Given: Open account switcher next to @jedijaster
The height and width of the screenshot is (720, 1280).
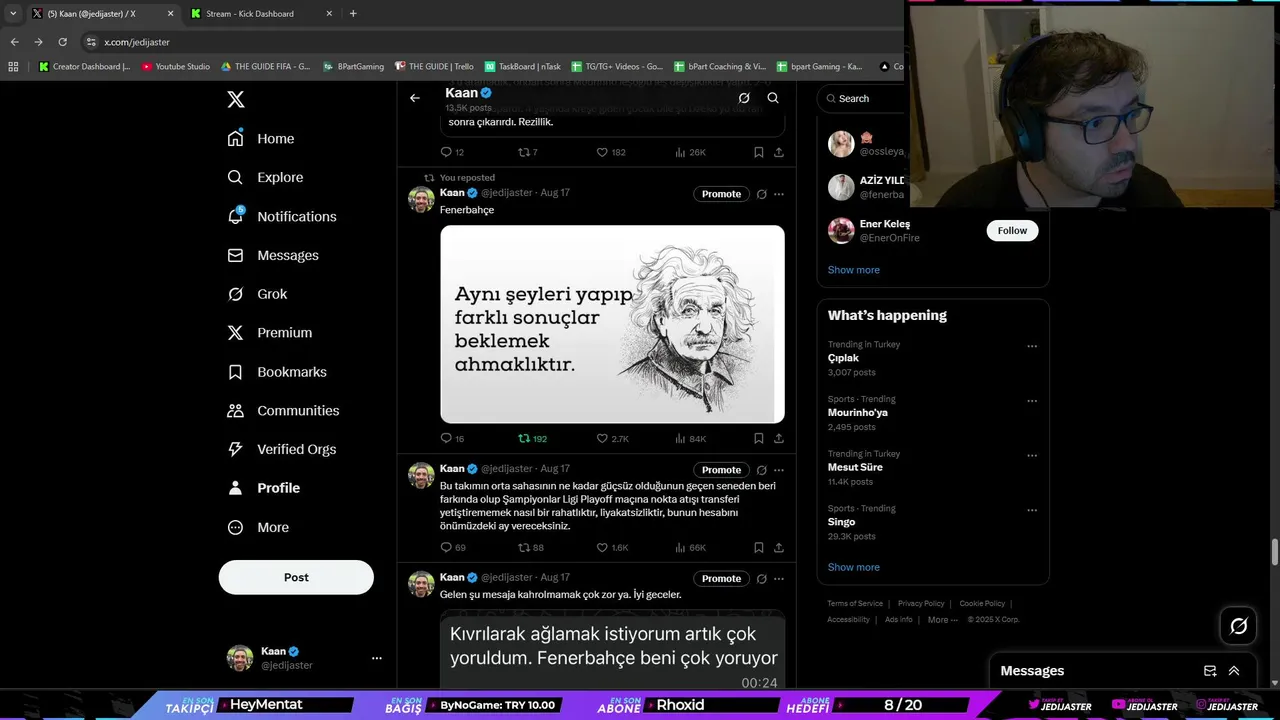Looking at the screenshot, I should pos(376,658).
